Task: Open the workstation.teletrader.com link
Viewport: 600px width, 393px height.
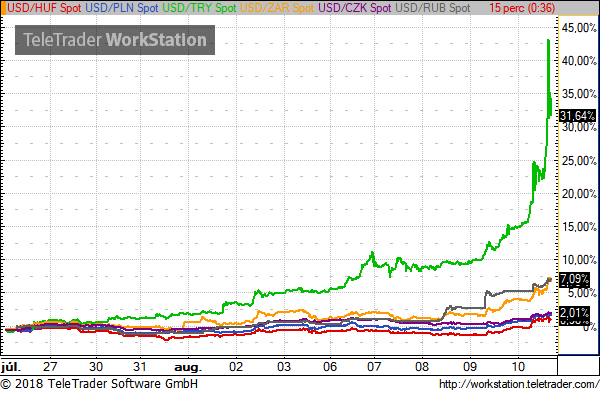Action: pos(519,384)
